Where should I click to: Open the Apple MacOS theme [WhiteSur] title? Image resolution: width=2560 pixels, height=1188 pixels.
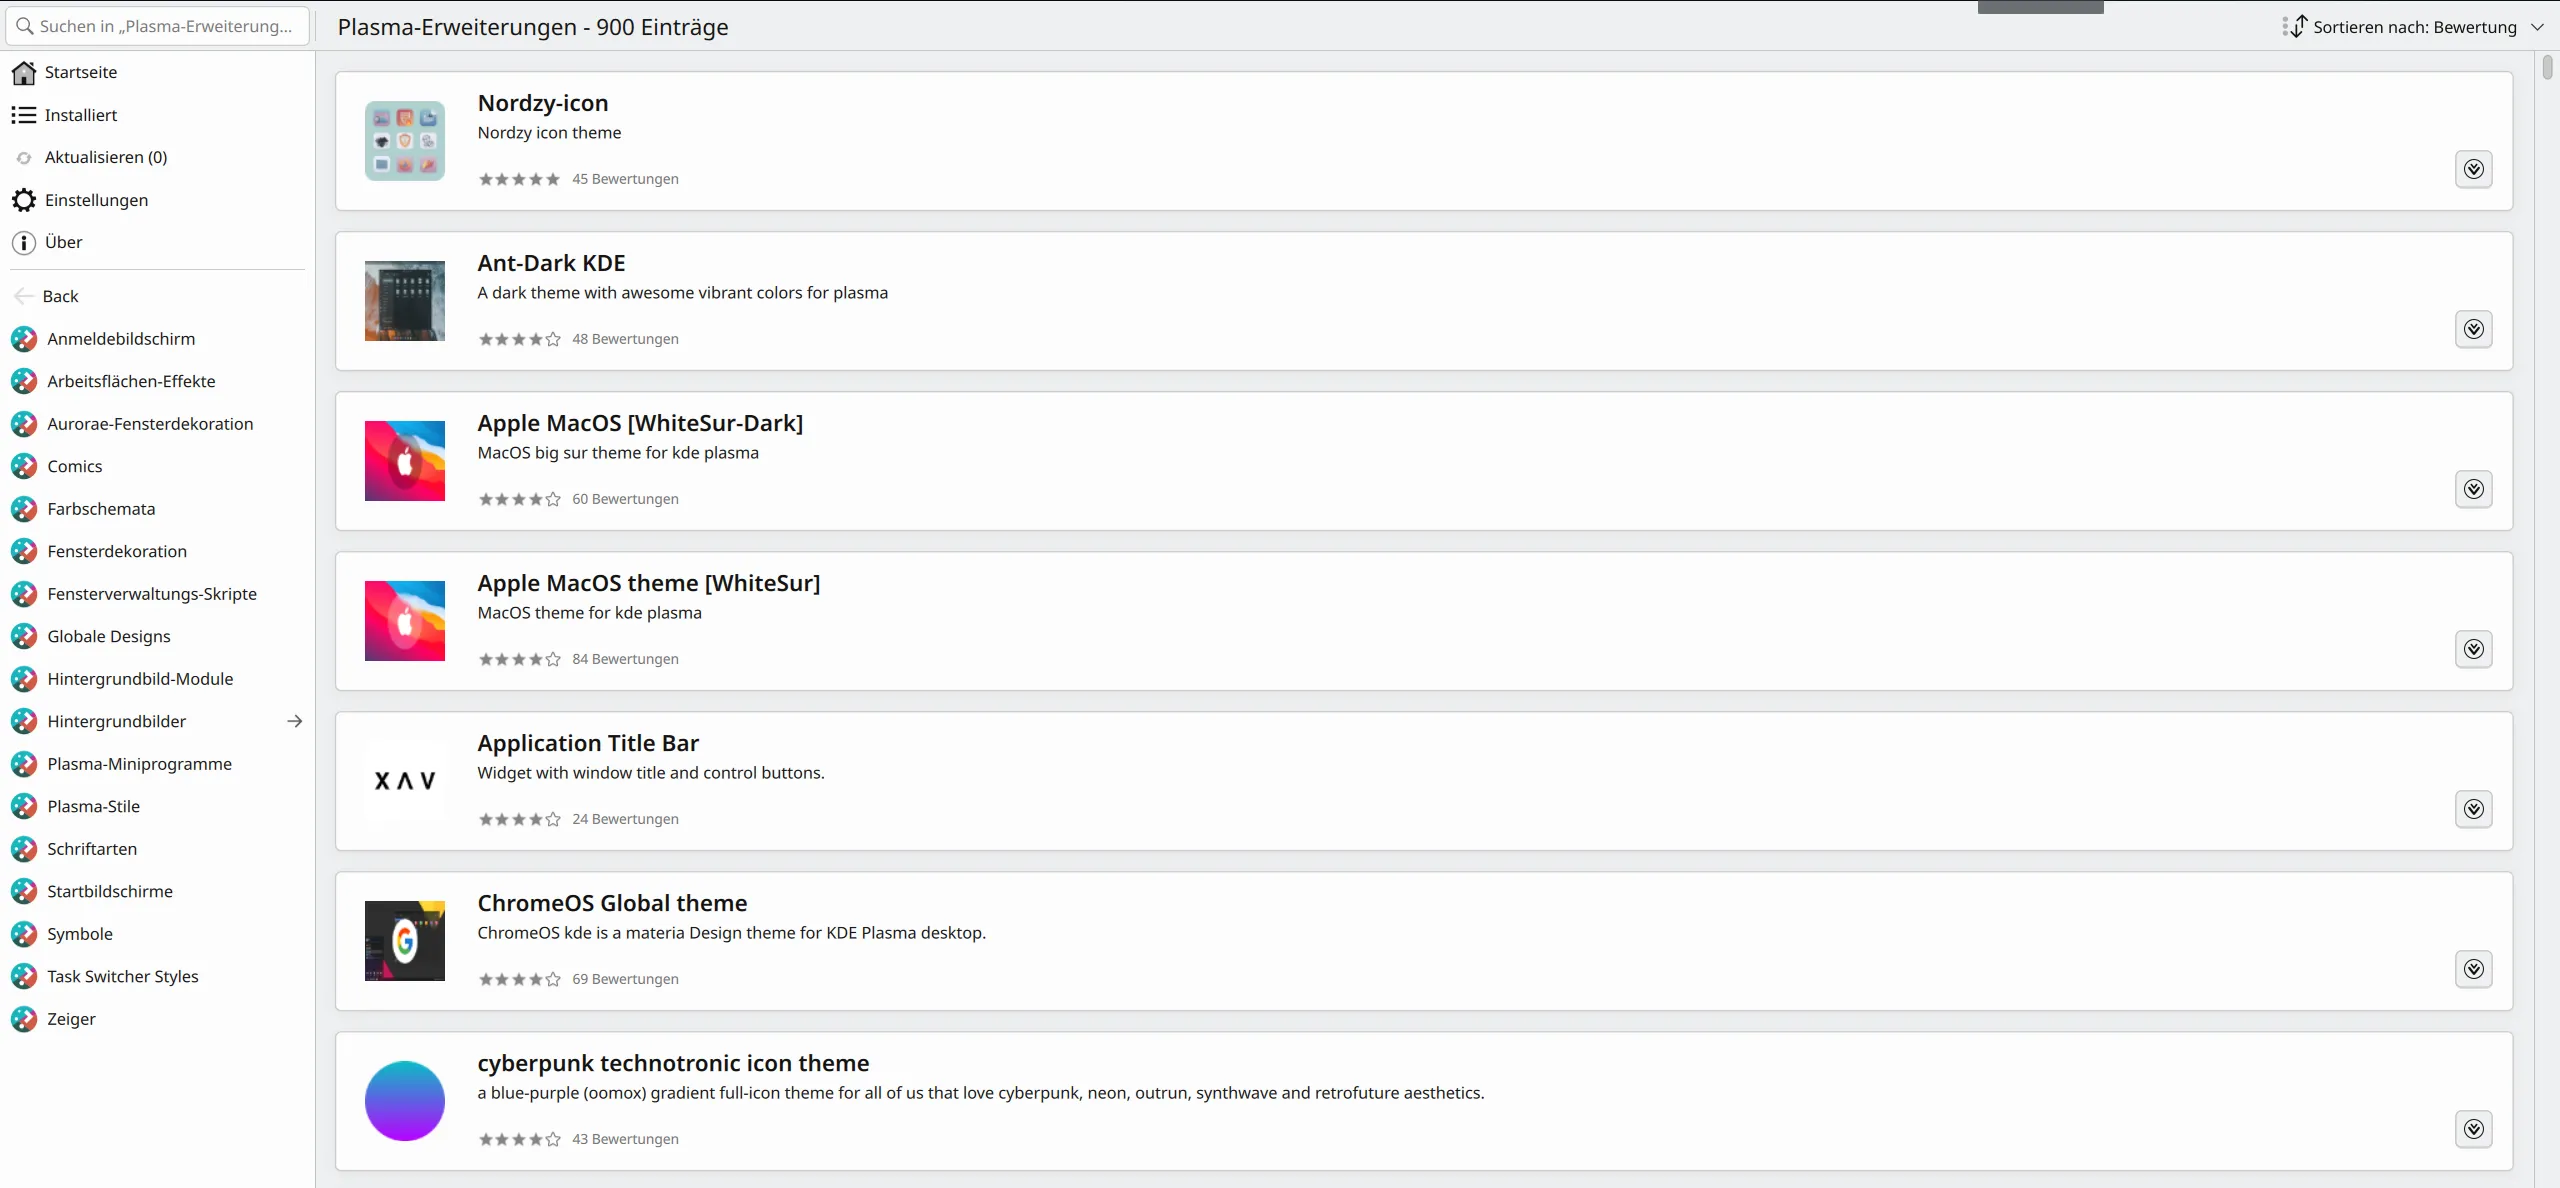click(648, 583)
